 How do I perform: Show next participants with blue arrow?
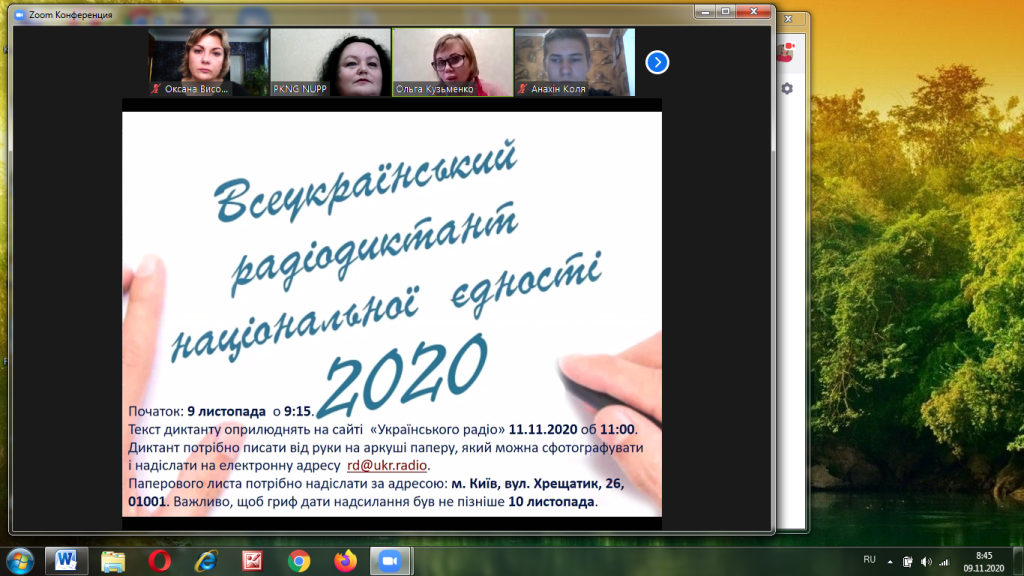tap(657, 62)
